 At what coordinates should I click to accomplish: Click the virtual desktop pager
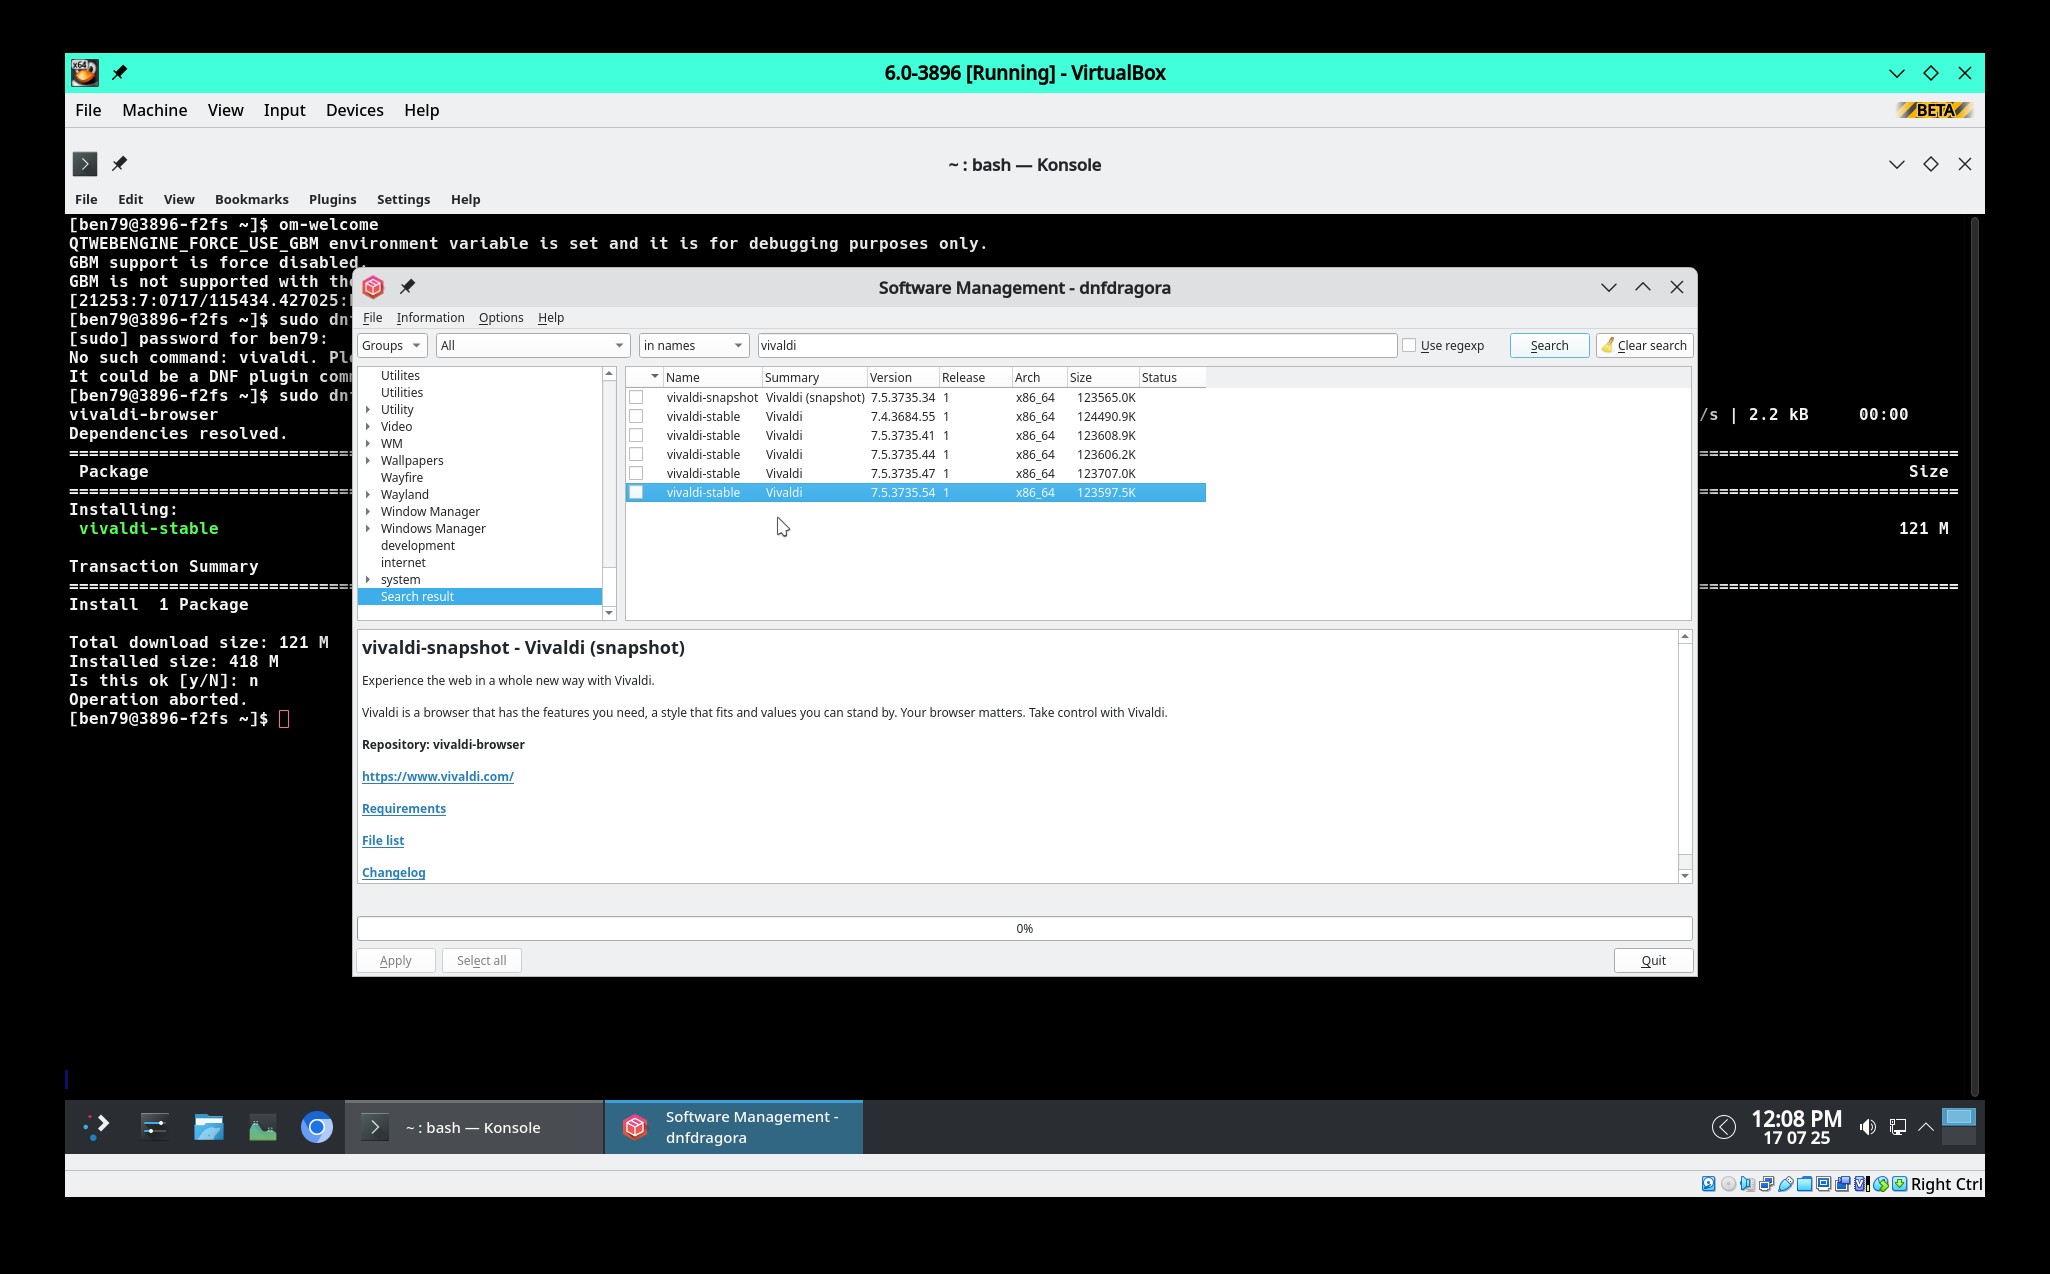[x=1958, y=1127]
